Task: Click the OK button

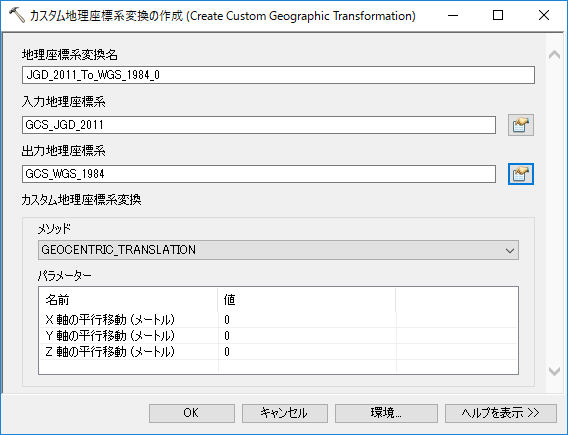Action: [x=192, y=413]
